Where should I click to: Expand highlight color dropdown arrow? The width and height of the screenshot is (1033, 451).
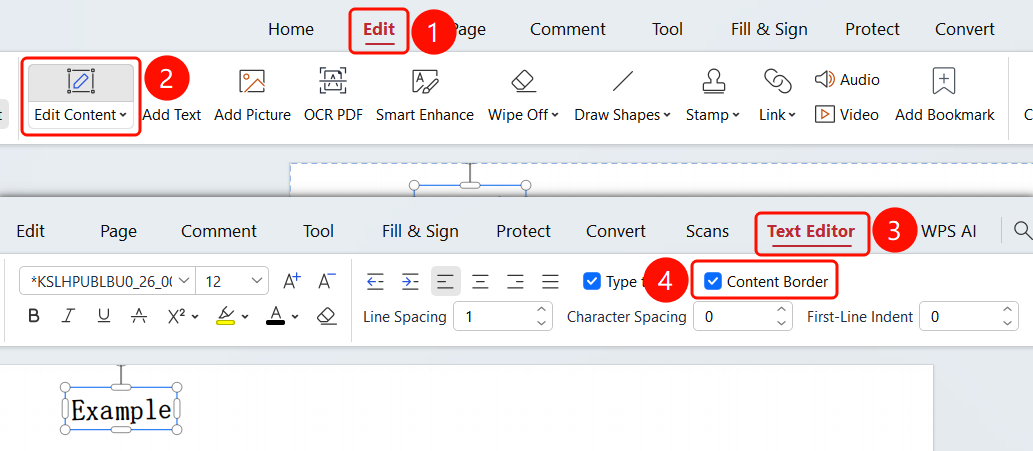(x=245, y=317)
